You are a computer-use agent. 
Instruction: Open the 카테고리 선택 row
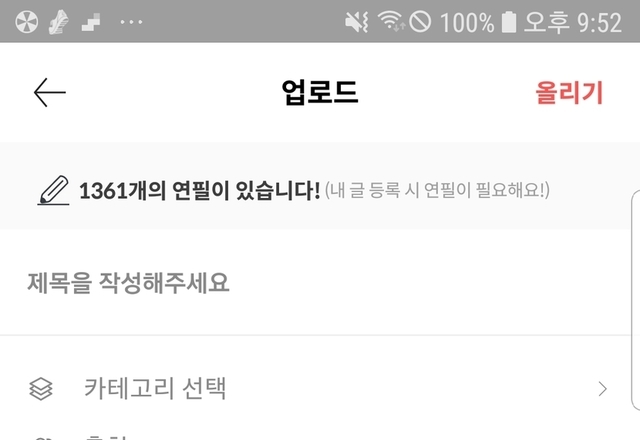320,389
